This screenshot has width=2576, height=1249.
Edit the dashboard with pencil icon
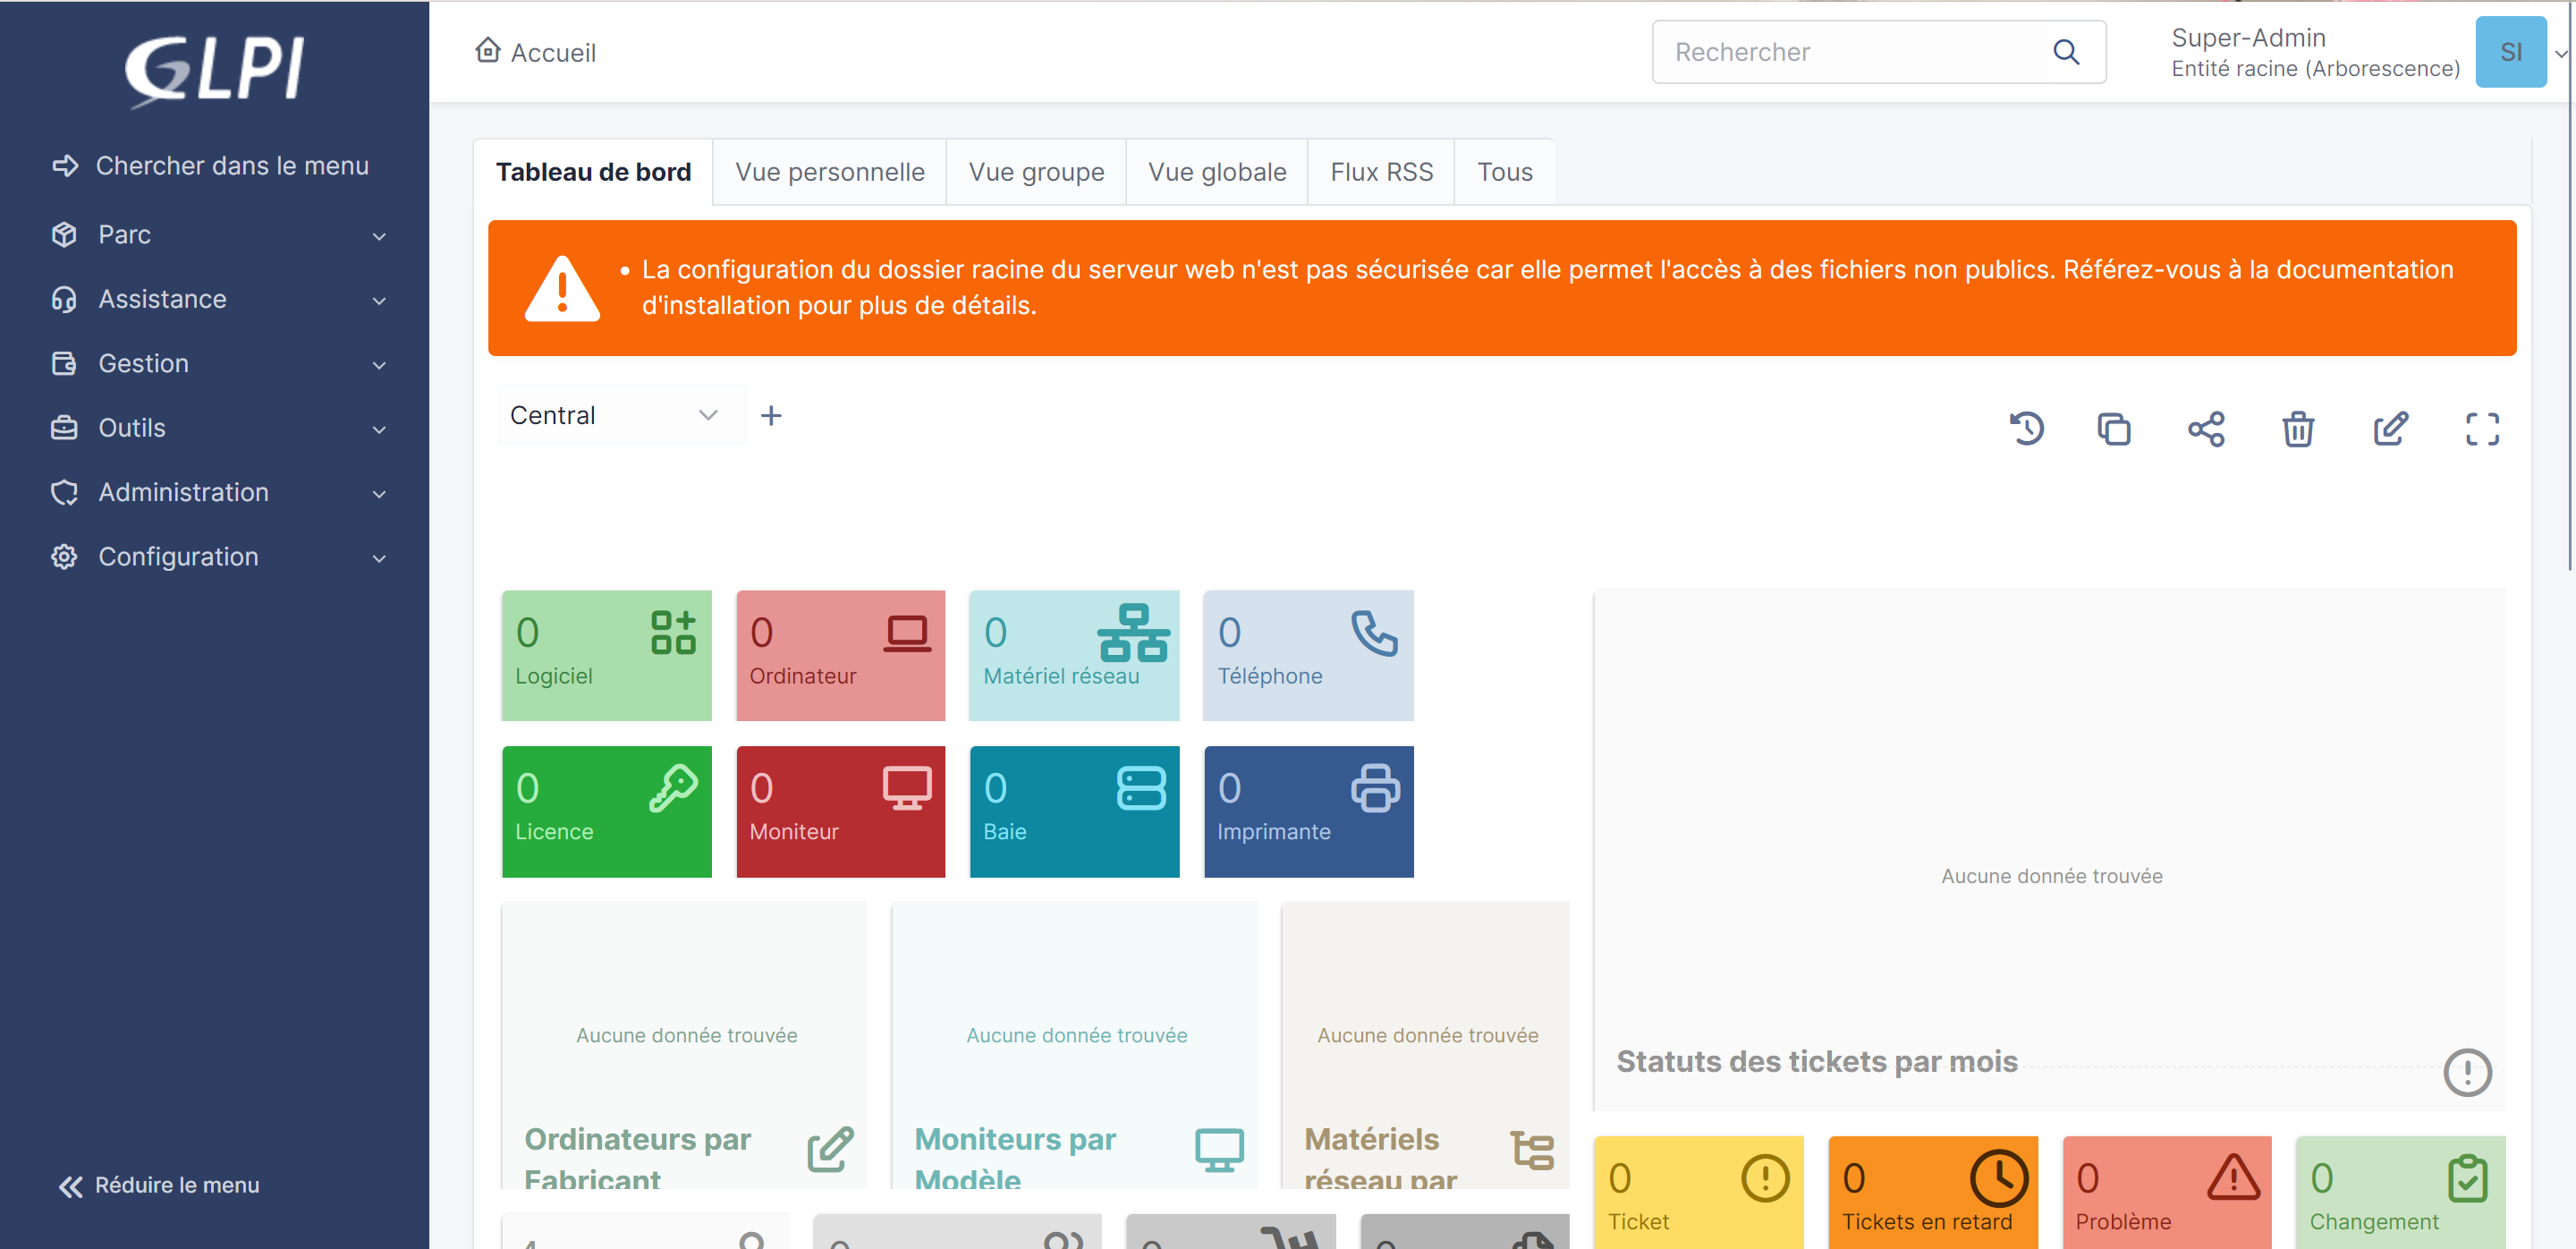click(2389, 429)
